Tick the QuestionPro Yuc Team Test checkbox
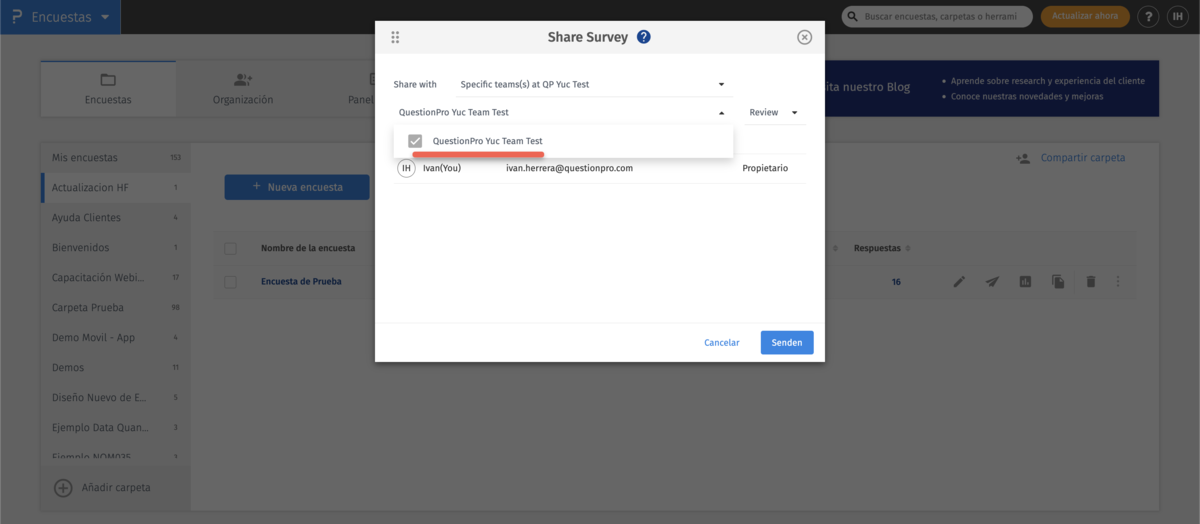The height and width of the screenshot is (524, 1200). tap(416, 141)
